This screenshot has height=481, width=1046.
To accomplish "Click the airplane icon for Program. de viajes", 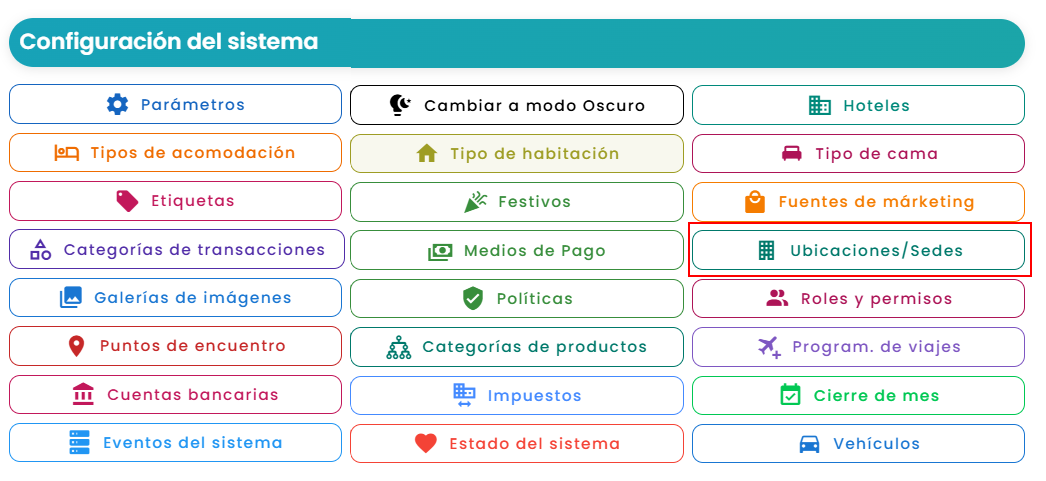I will coord(769,347).
